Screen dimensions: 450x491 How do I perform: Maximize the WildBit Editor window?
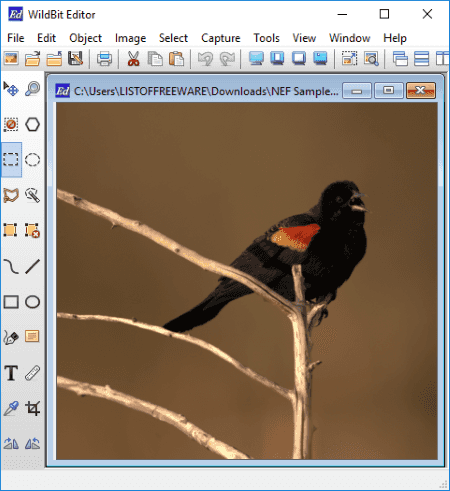click(x=384, y=14)
